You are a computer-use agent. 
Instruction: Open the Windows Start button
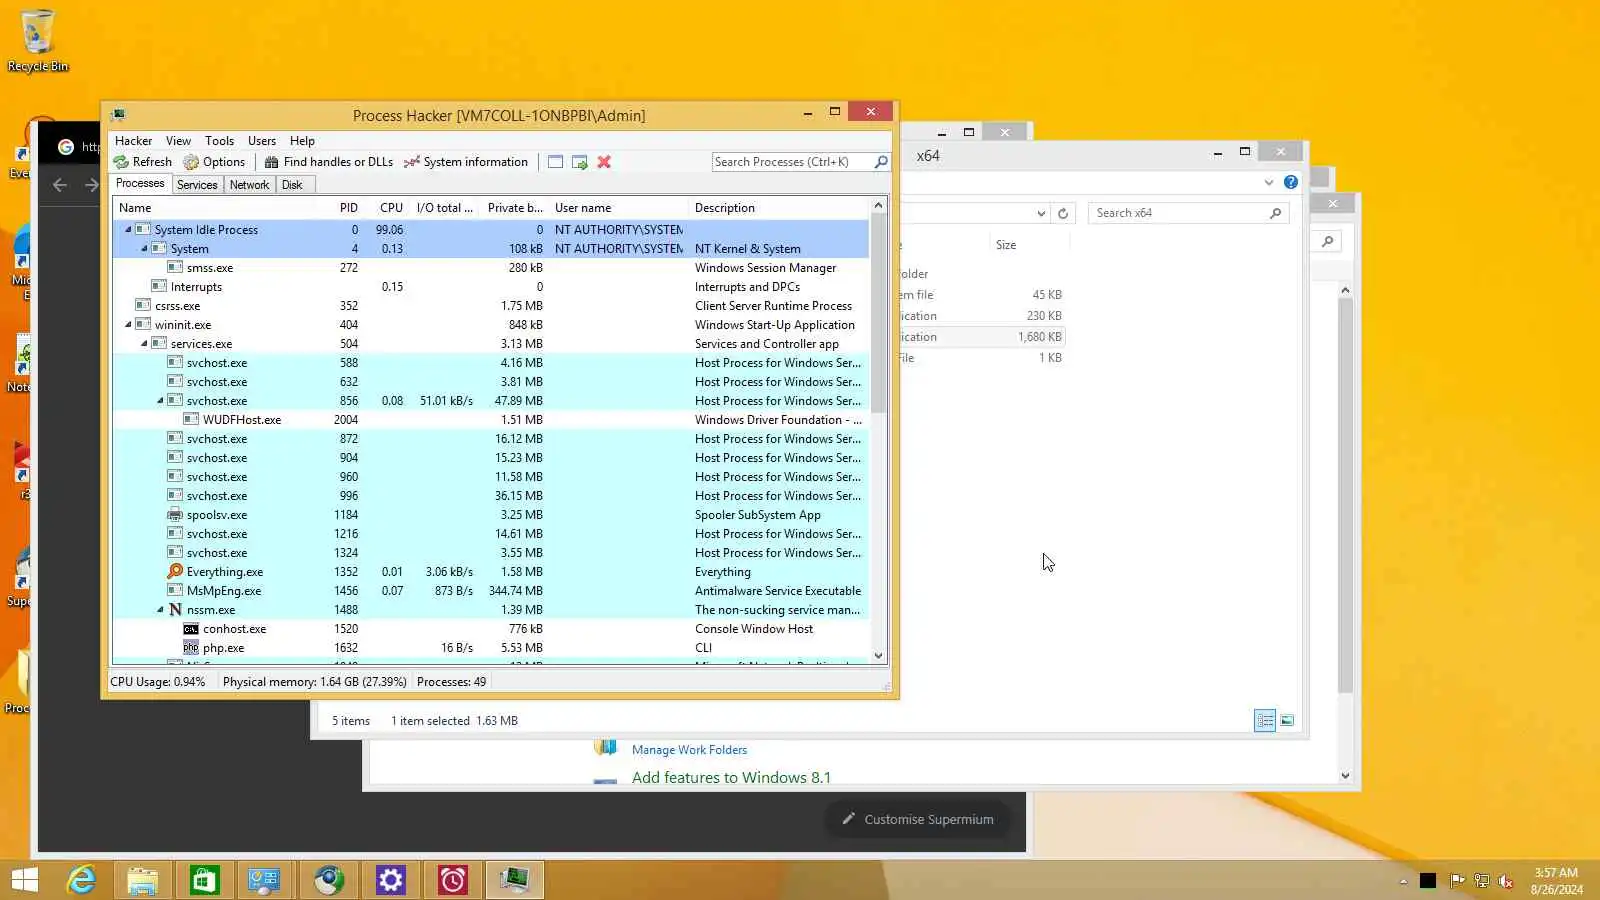(x=24, y=880)
